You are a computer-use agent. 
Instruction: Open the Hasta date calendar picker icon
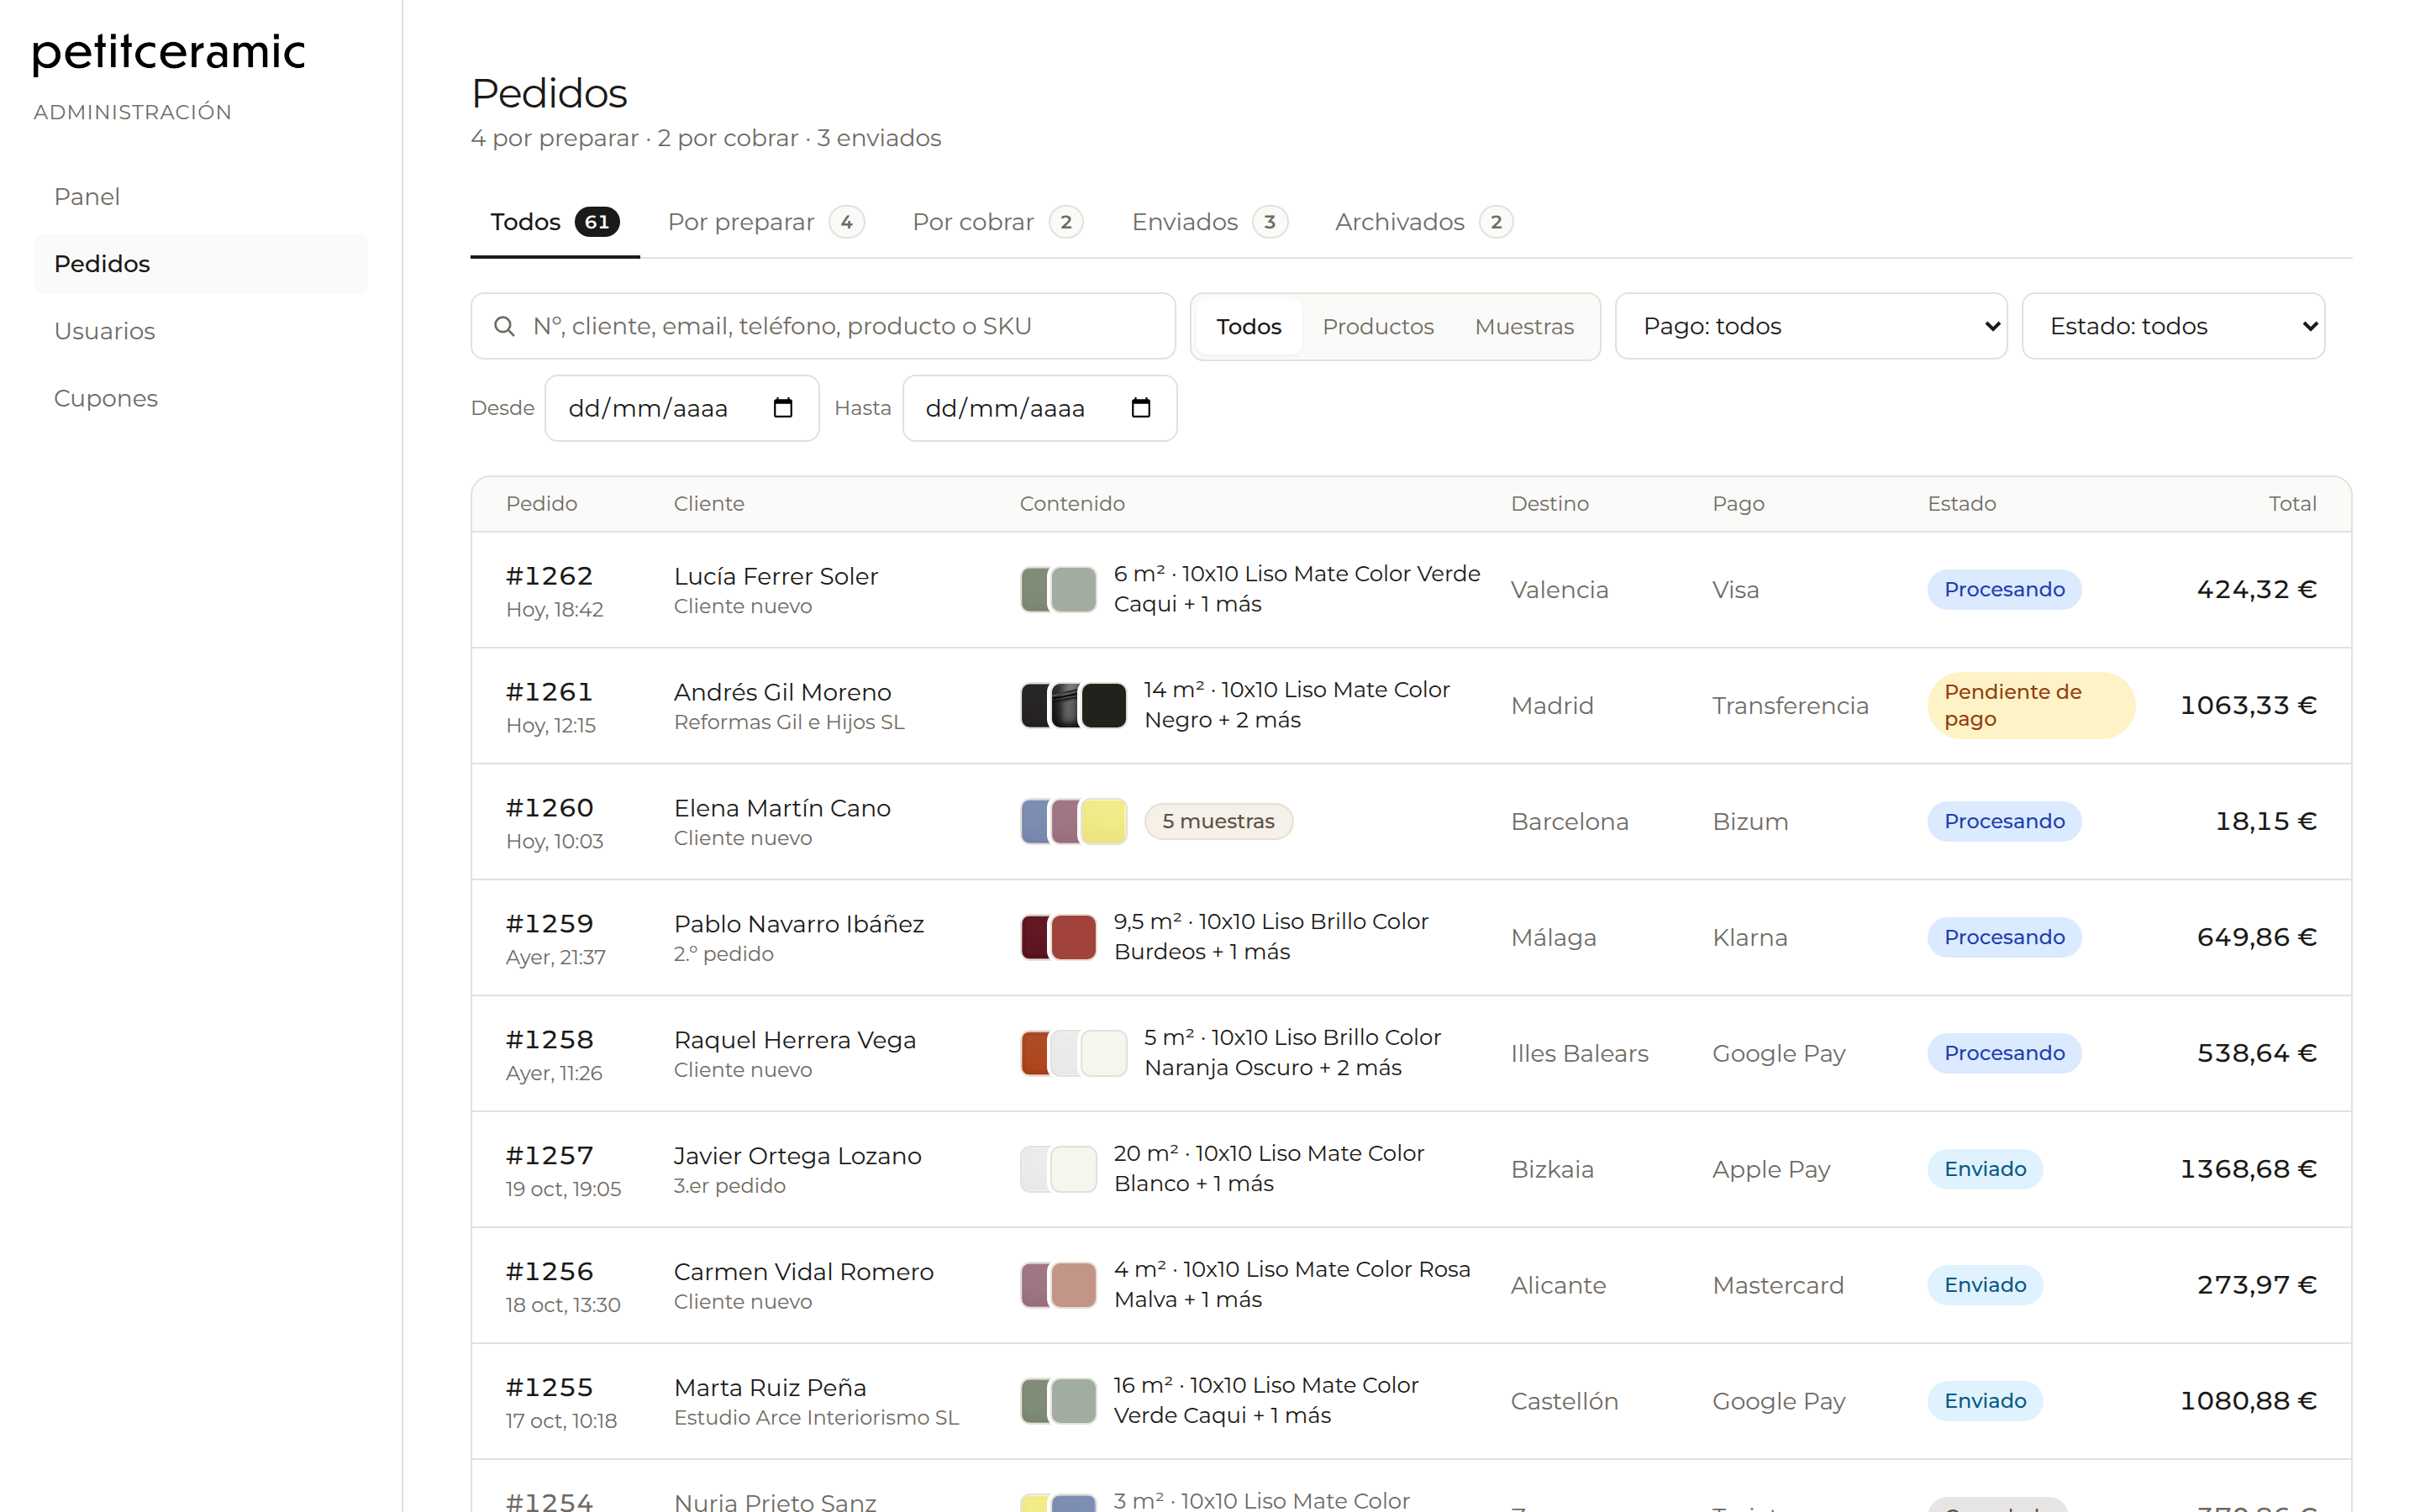tap(1141, 408)
